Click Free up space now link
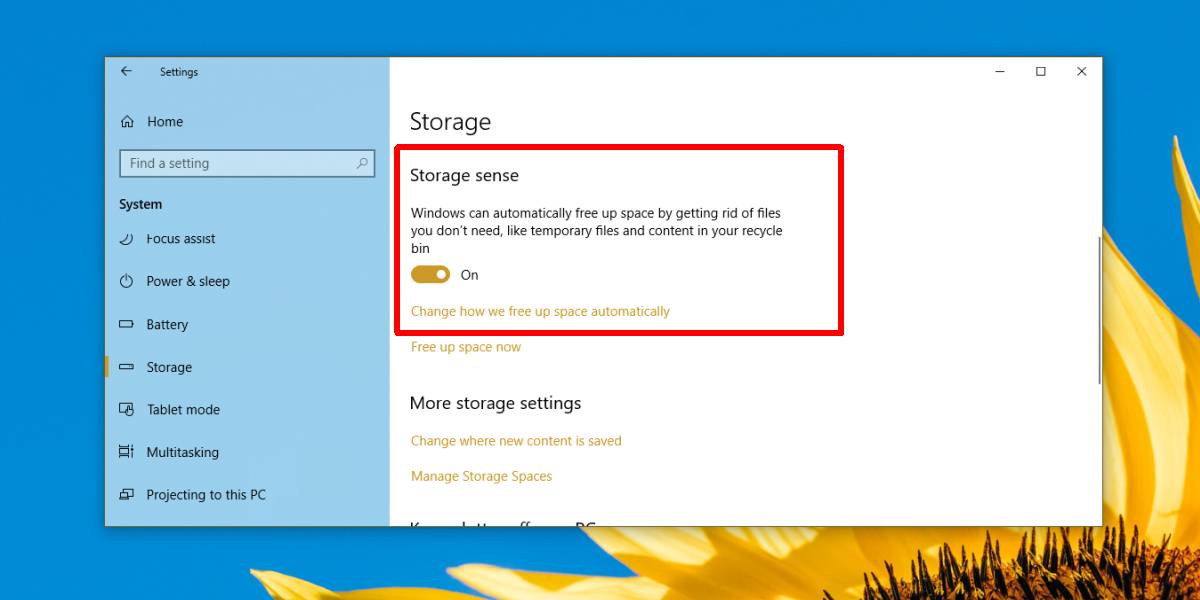The image size is (1200, 600). pyautogui.click(x=466, y=347)
